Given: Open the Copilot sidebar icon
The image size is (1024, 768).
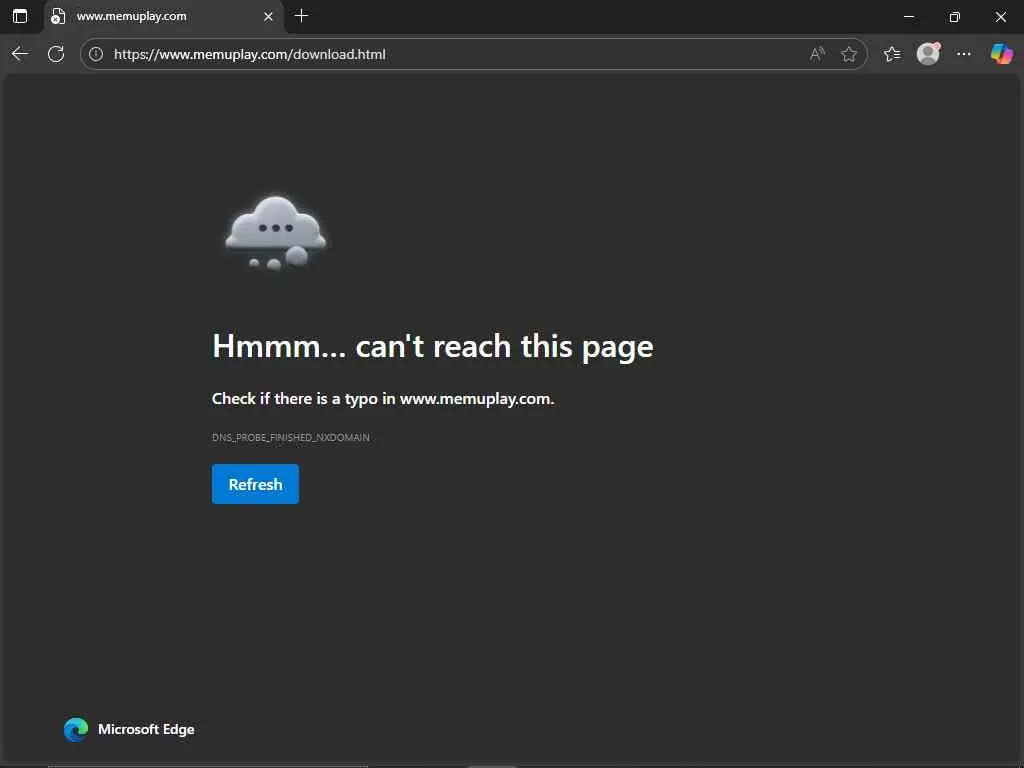Looking at the screenshot, I should click(x=1001, y=54).
